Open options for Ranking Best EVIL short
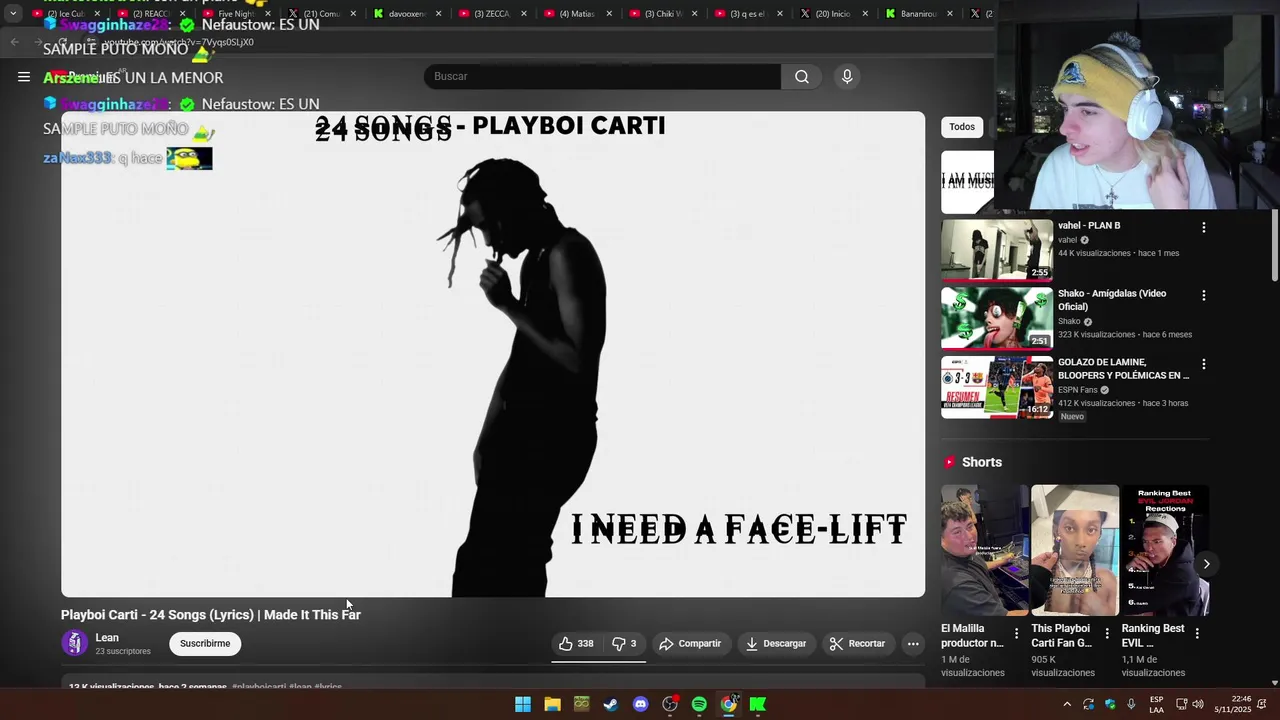The image size is (1280, 720). point(1197,633)
